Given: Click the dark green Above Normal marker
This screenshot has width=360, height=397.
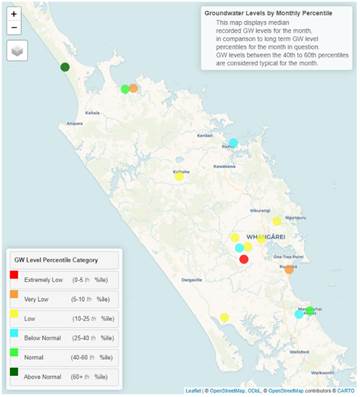Looking at the screenshot, I should point(65,67).
